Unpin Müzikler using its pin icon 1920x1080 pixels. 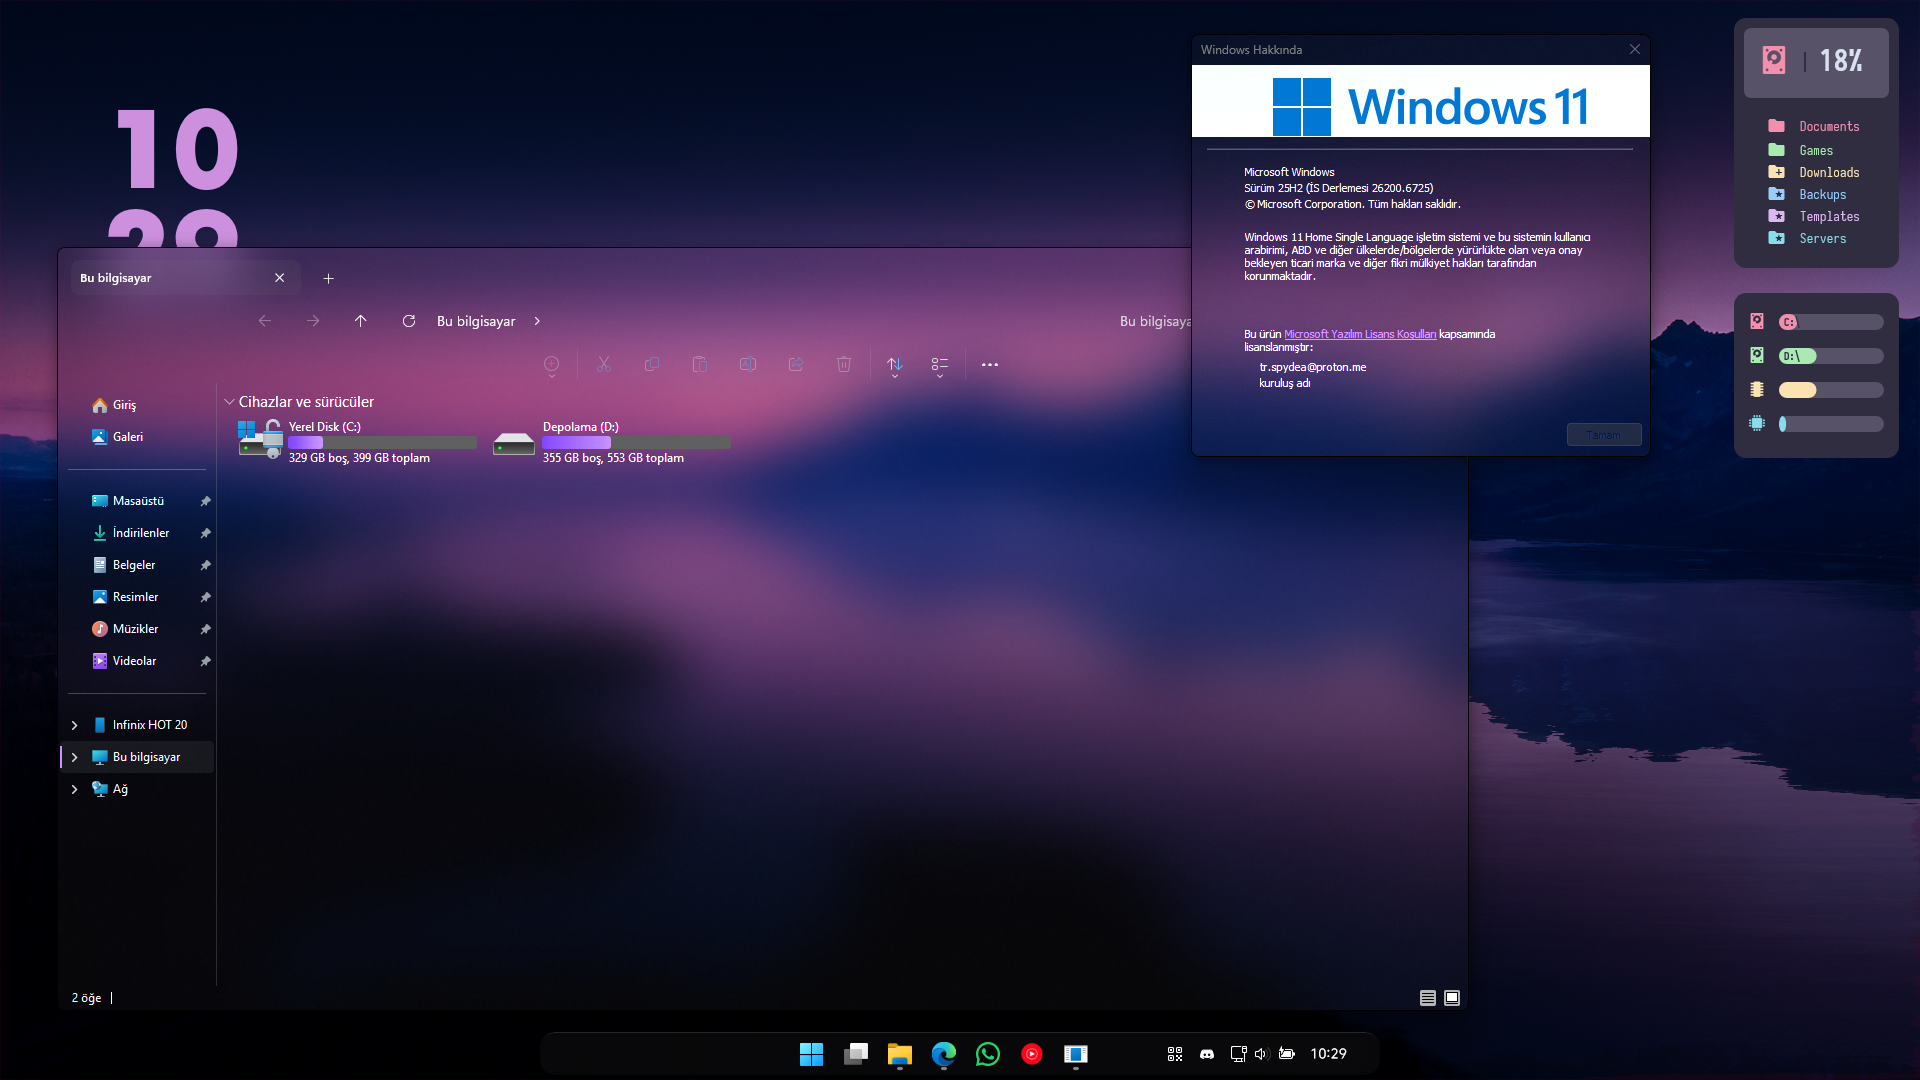click(205, 629)
